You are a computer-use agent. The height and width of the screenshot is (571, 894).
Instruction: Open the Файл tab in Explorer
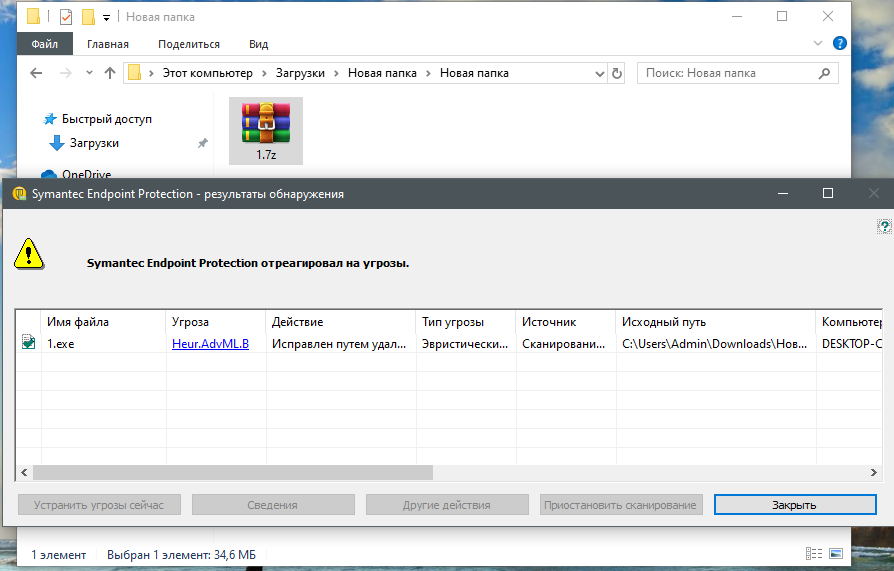45,44
